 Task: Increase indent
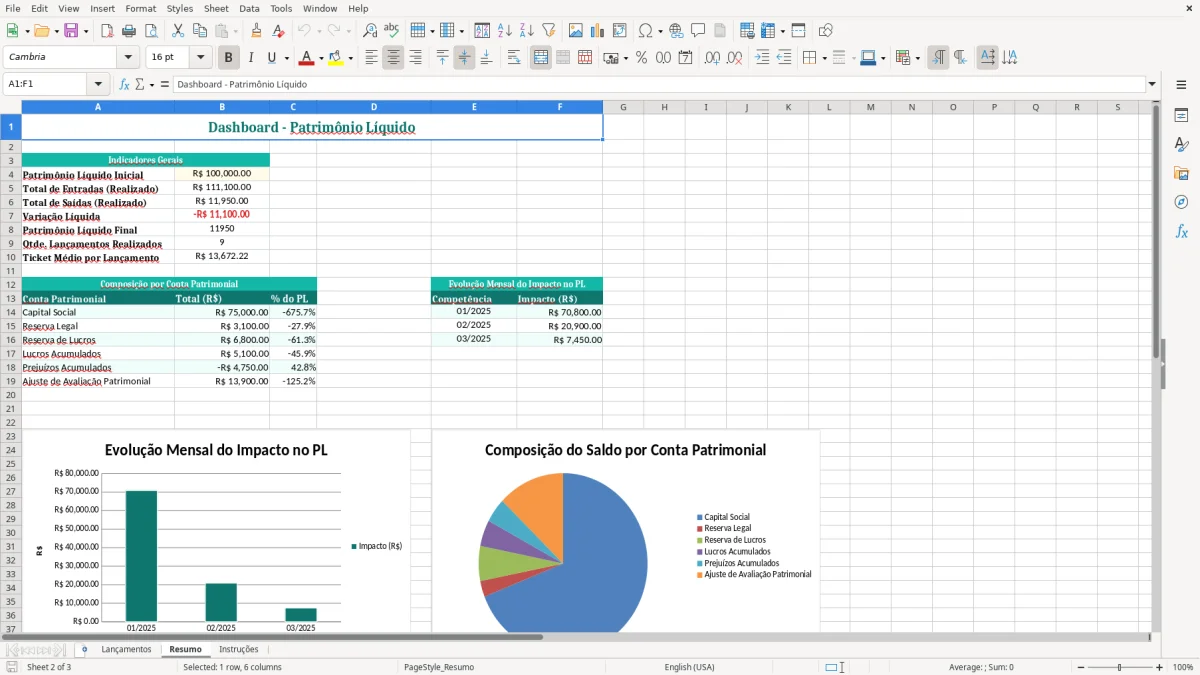click(x=762, y=58)
